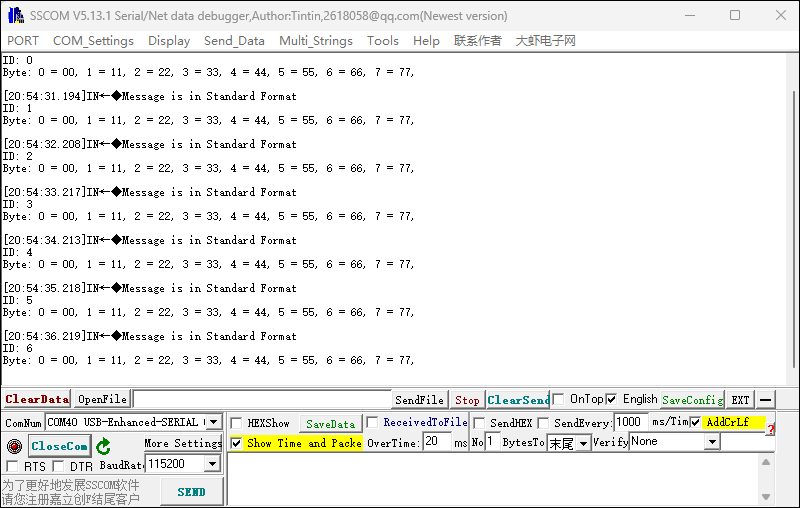
Task: Click the SendFile button
Action: [x=419, y=400]
